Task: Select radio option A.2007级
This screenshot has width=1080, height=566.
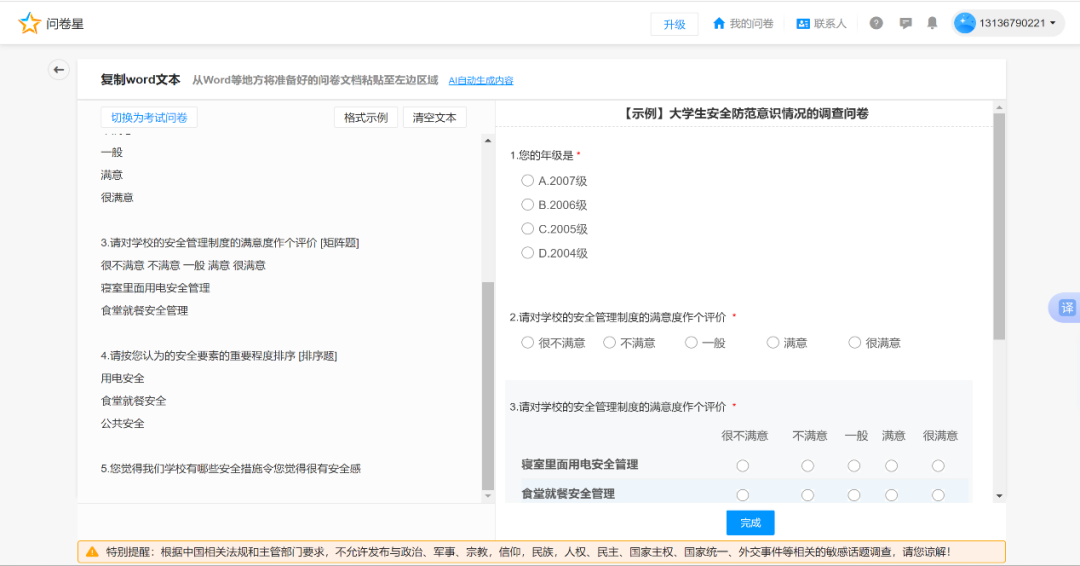Action: tap(528, 180)
